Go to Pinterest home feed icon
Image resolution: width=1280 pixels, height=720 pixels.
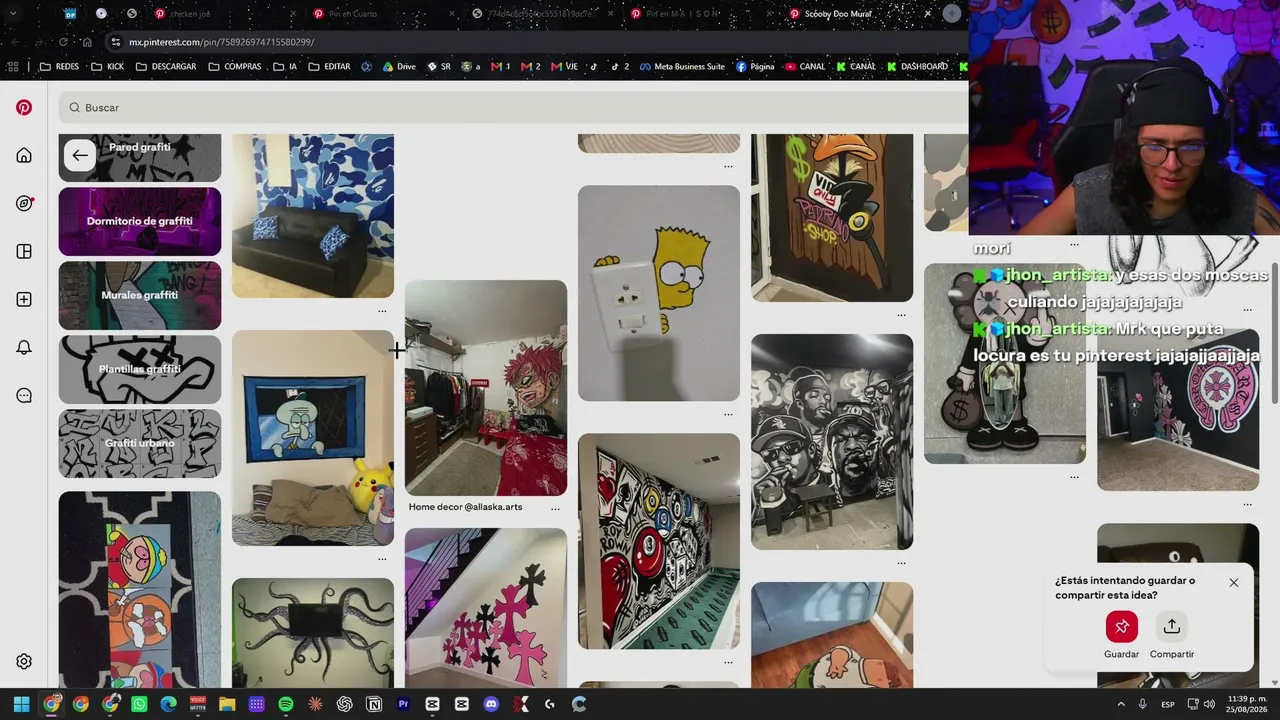pyautogui.click(x=24, y=156)
